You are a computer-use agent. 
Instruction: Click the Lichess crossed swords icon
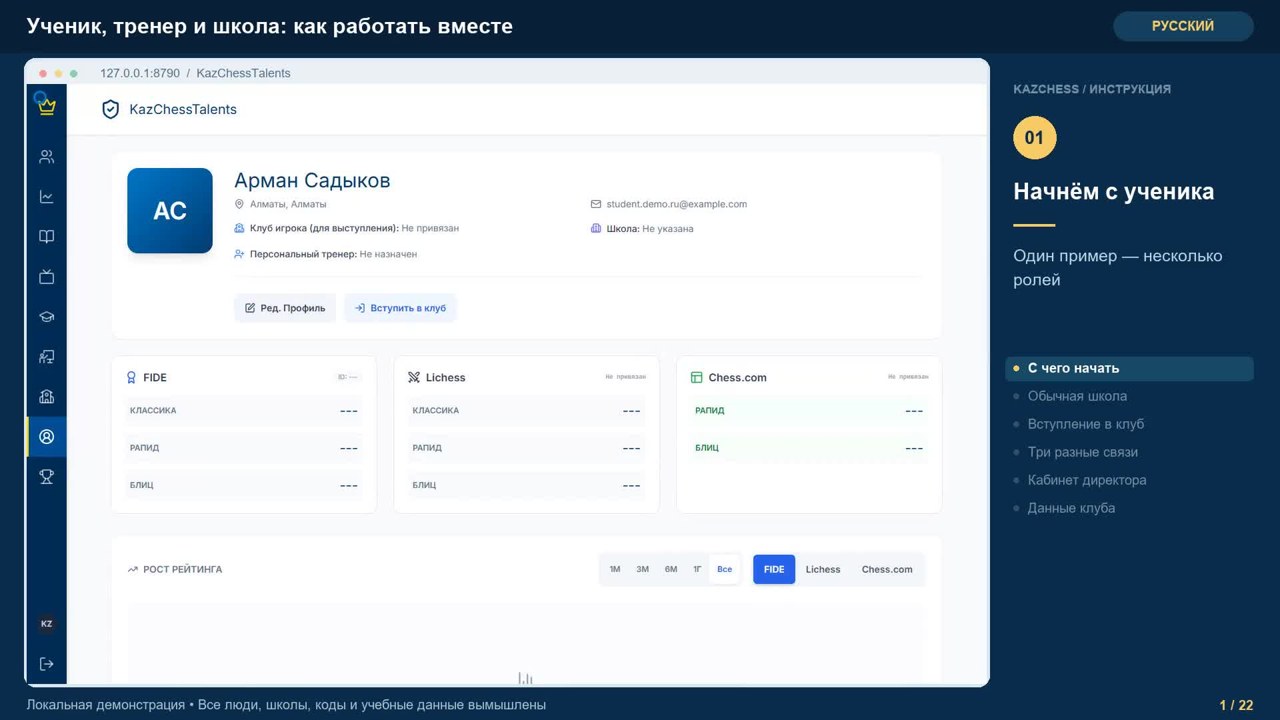(x=414, y=378)
